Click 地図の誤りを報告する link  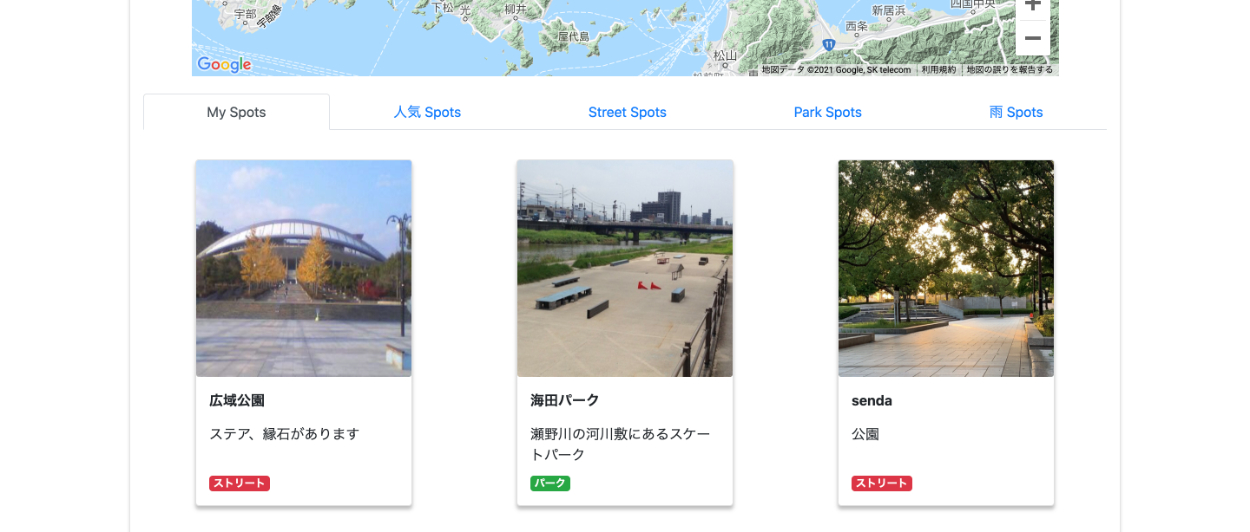tap(1009, 70)
